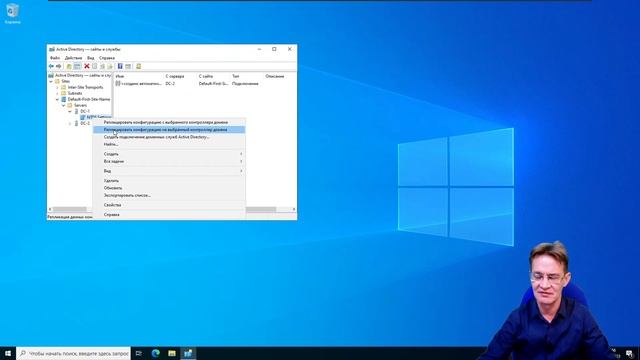Open the Вид menu in the menu bar

tap(91, 58)
